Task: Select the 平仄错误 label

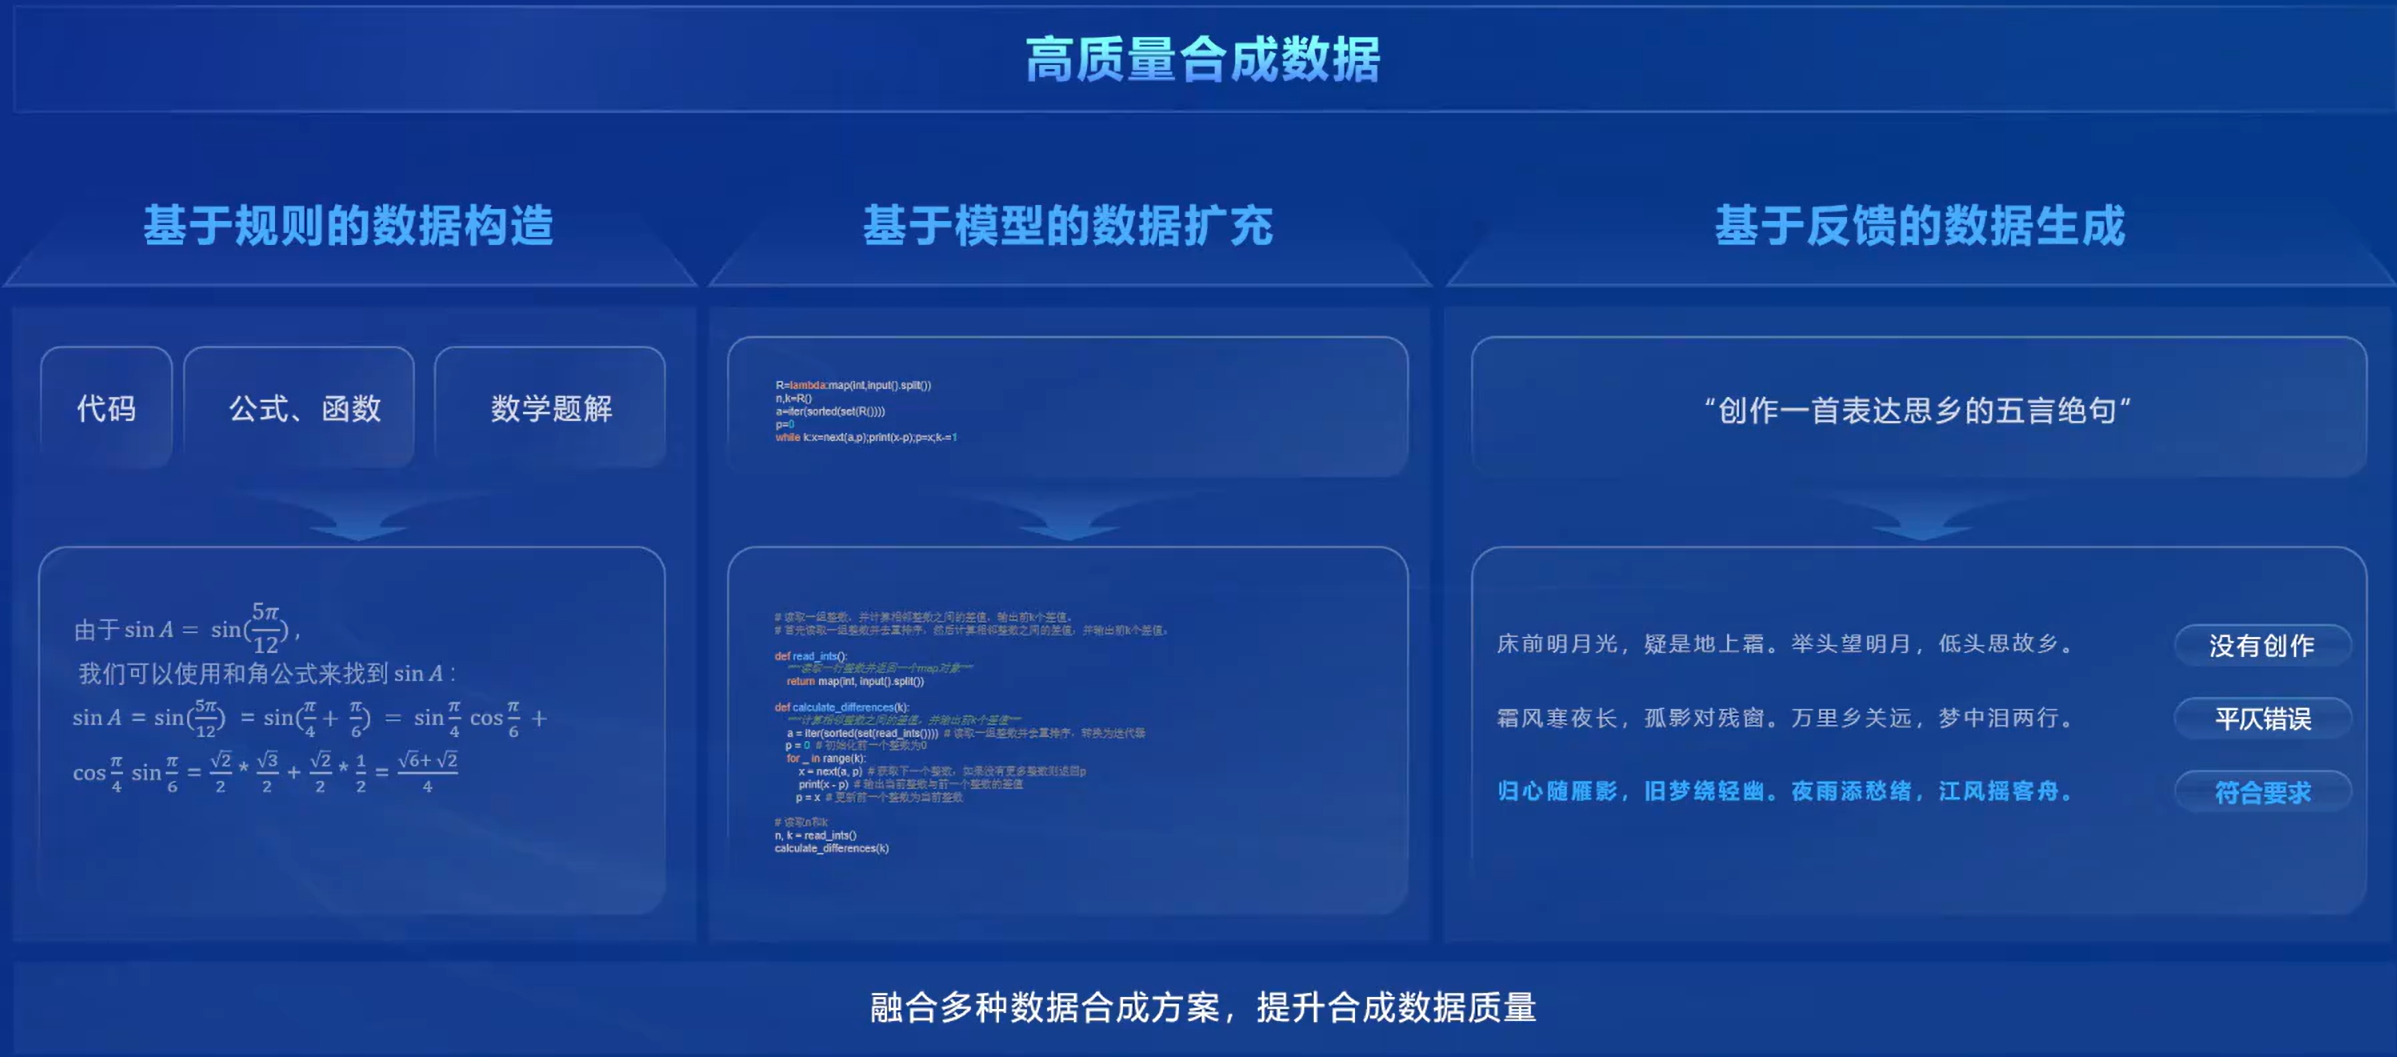Action: click(x=2262, y=718)
